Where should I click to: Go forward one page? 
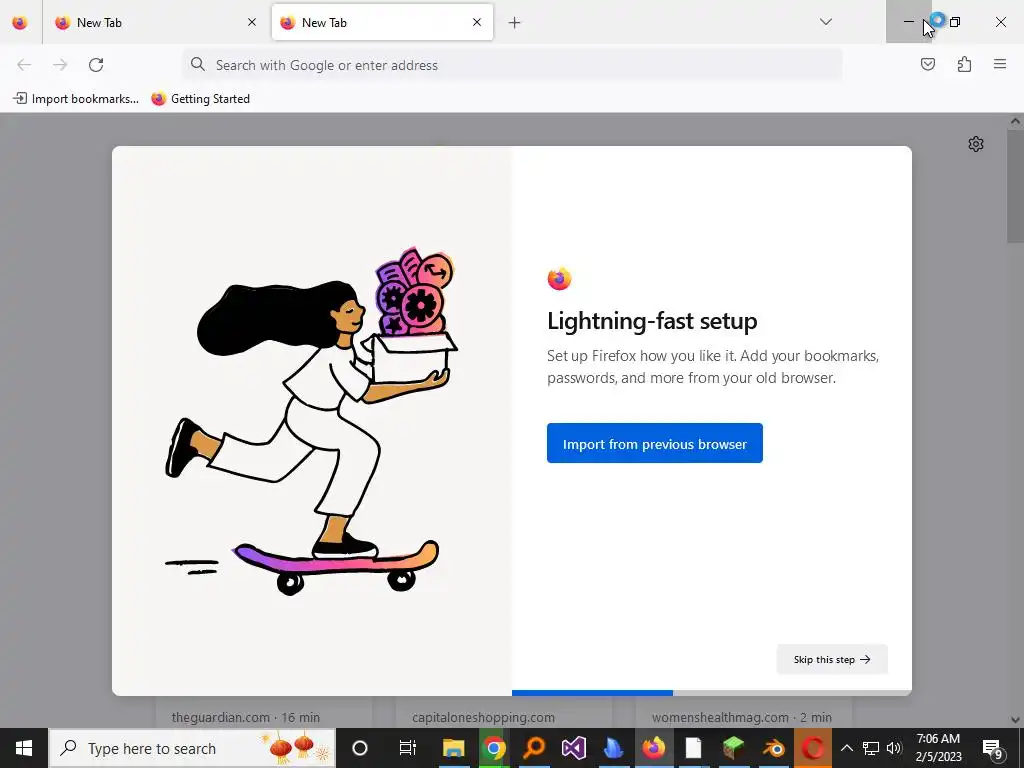(x=60, y=65)
